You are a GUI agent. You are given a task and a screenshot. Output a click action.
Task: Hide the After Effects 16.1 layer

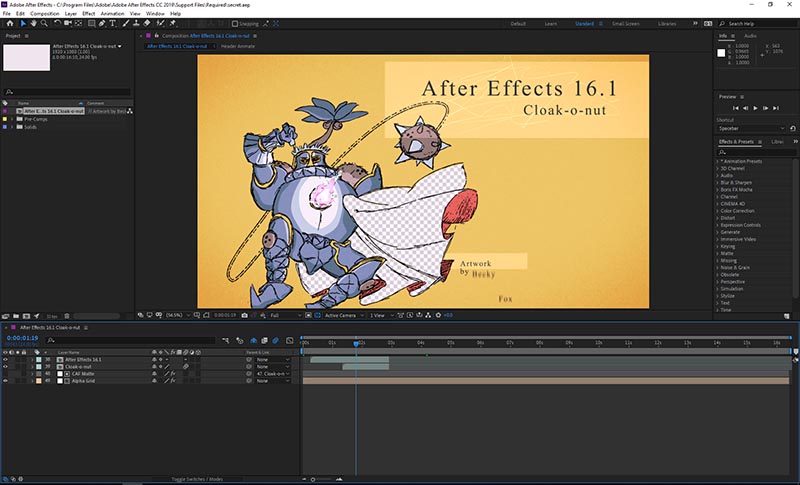(x=6, y=359)
